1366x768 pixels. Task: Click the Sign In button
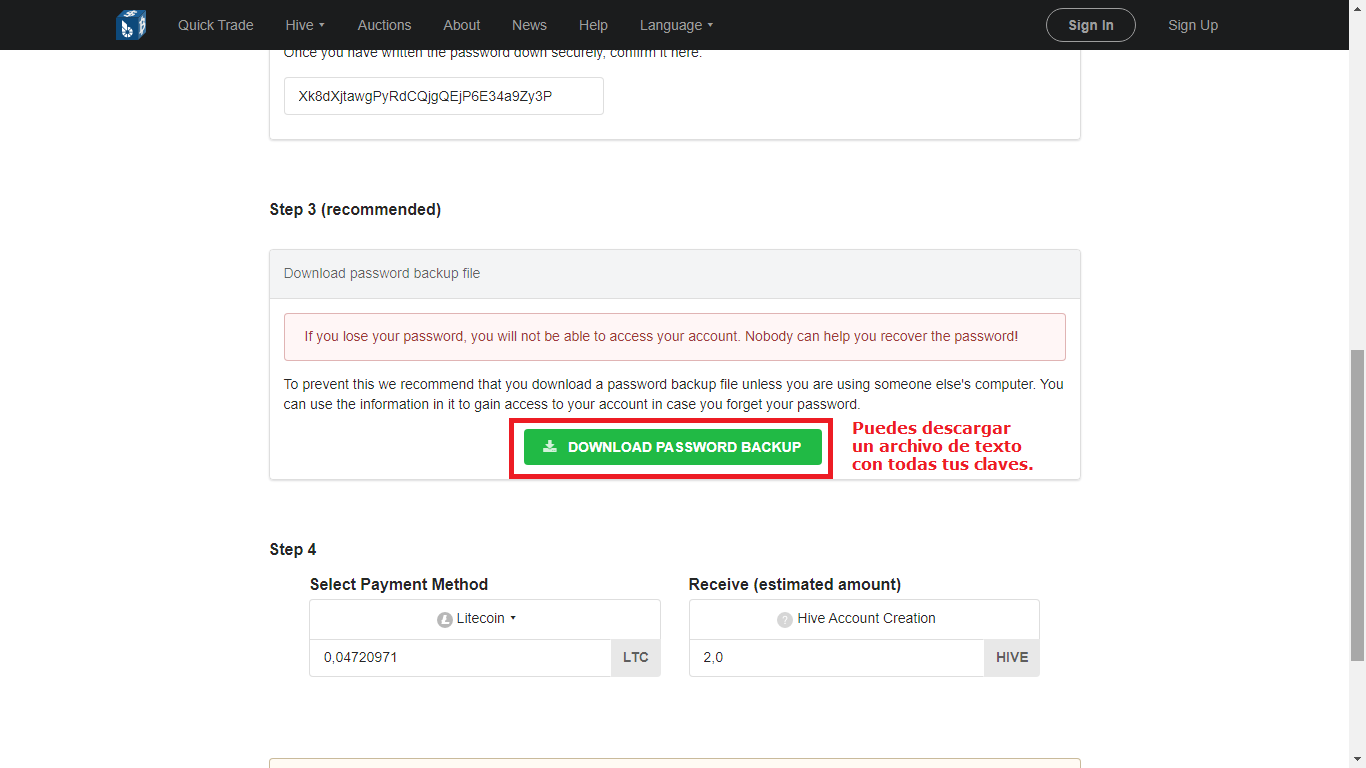point(1091,25)
